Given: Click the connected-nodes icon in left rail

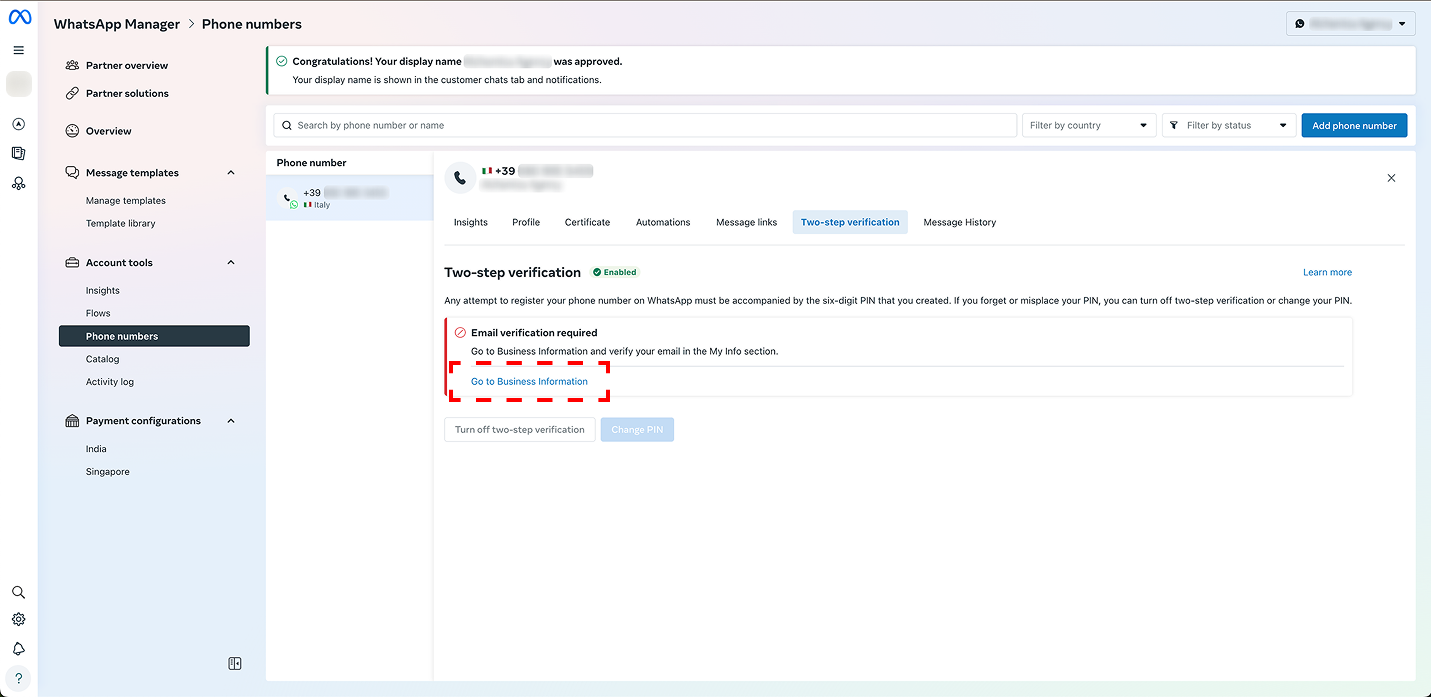Looking at the screenshot, I should pos(19,183).
